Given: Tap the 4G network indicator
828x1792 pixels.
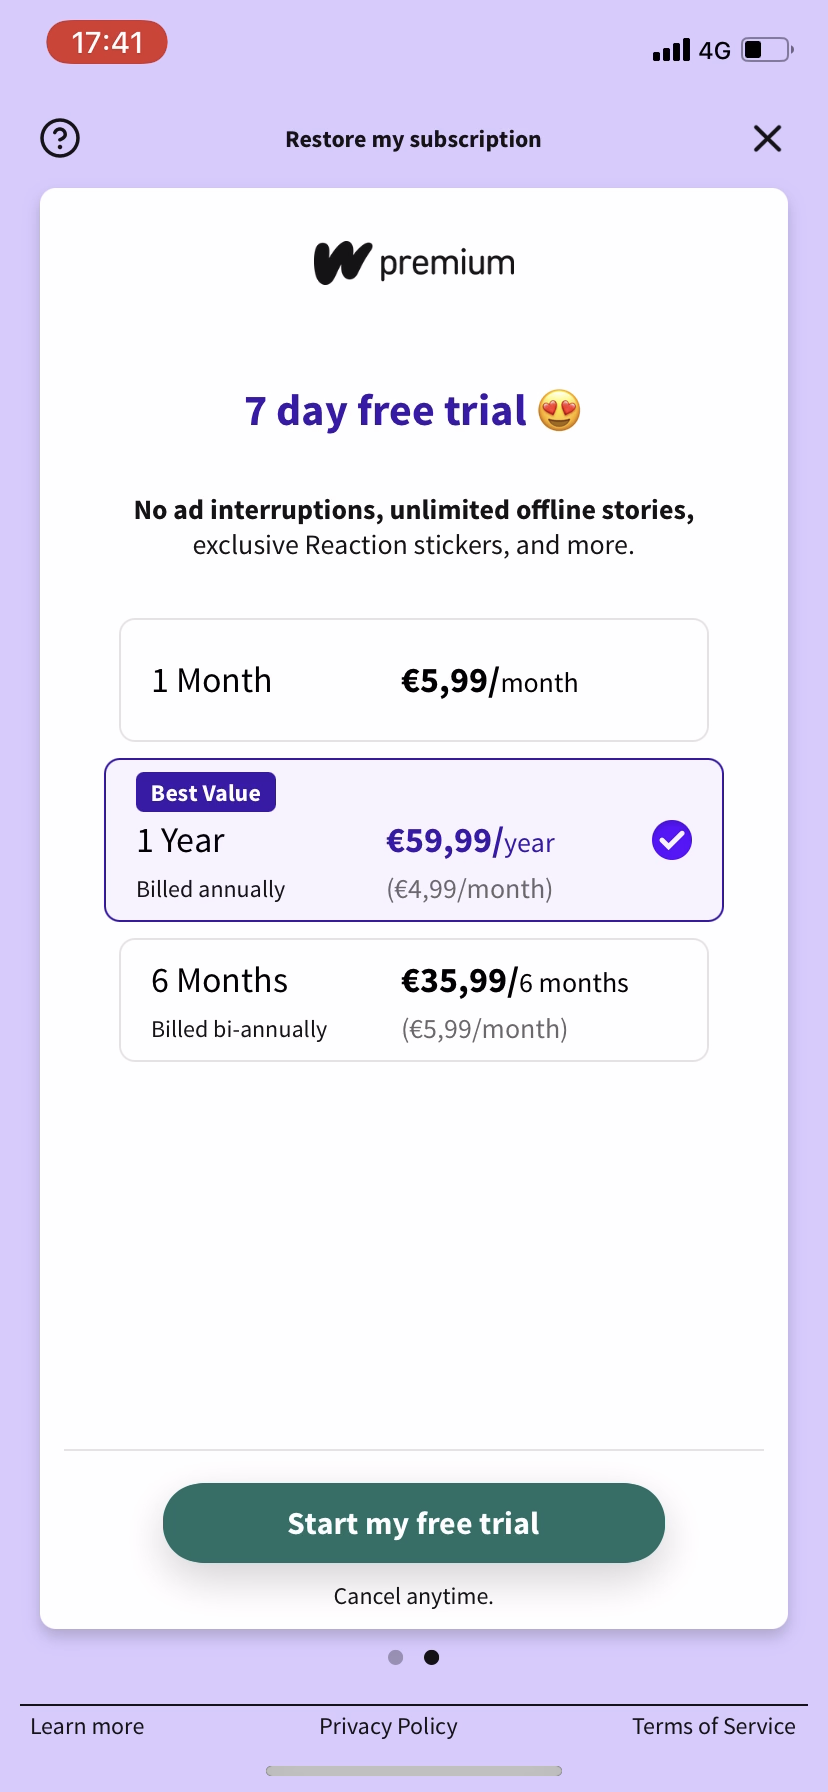Looking at the screenshot, I should [713, 50].
